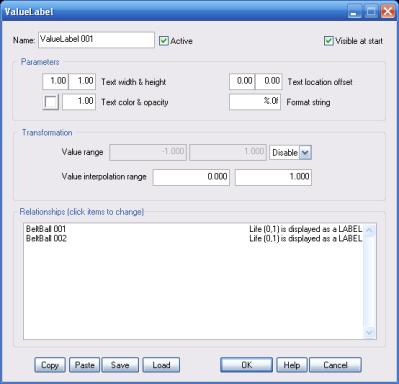Uncheck Visible at start option

click(329, 41)
